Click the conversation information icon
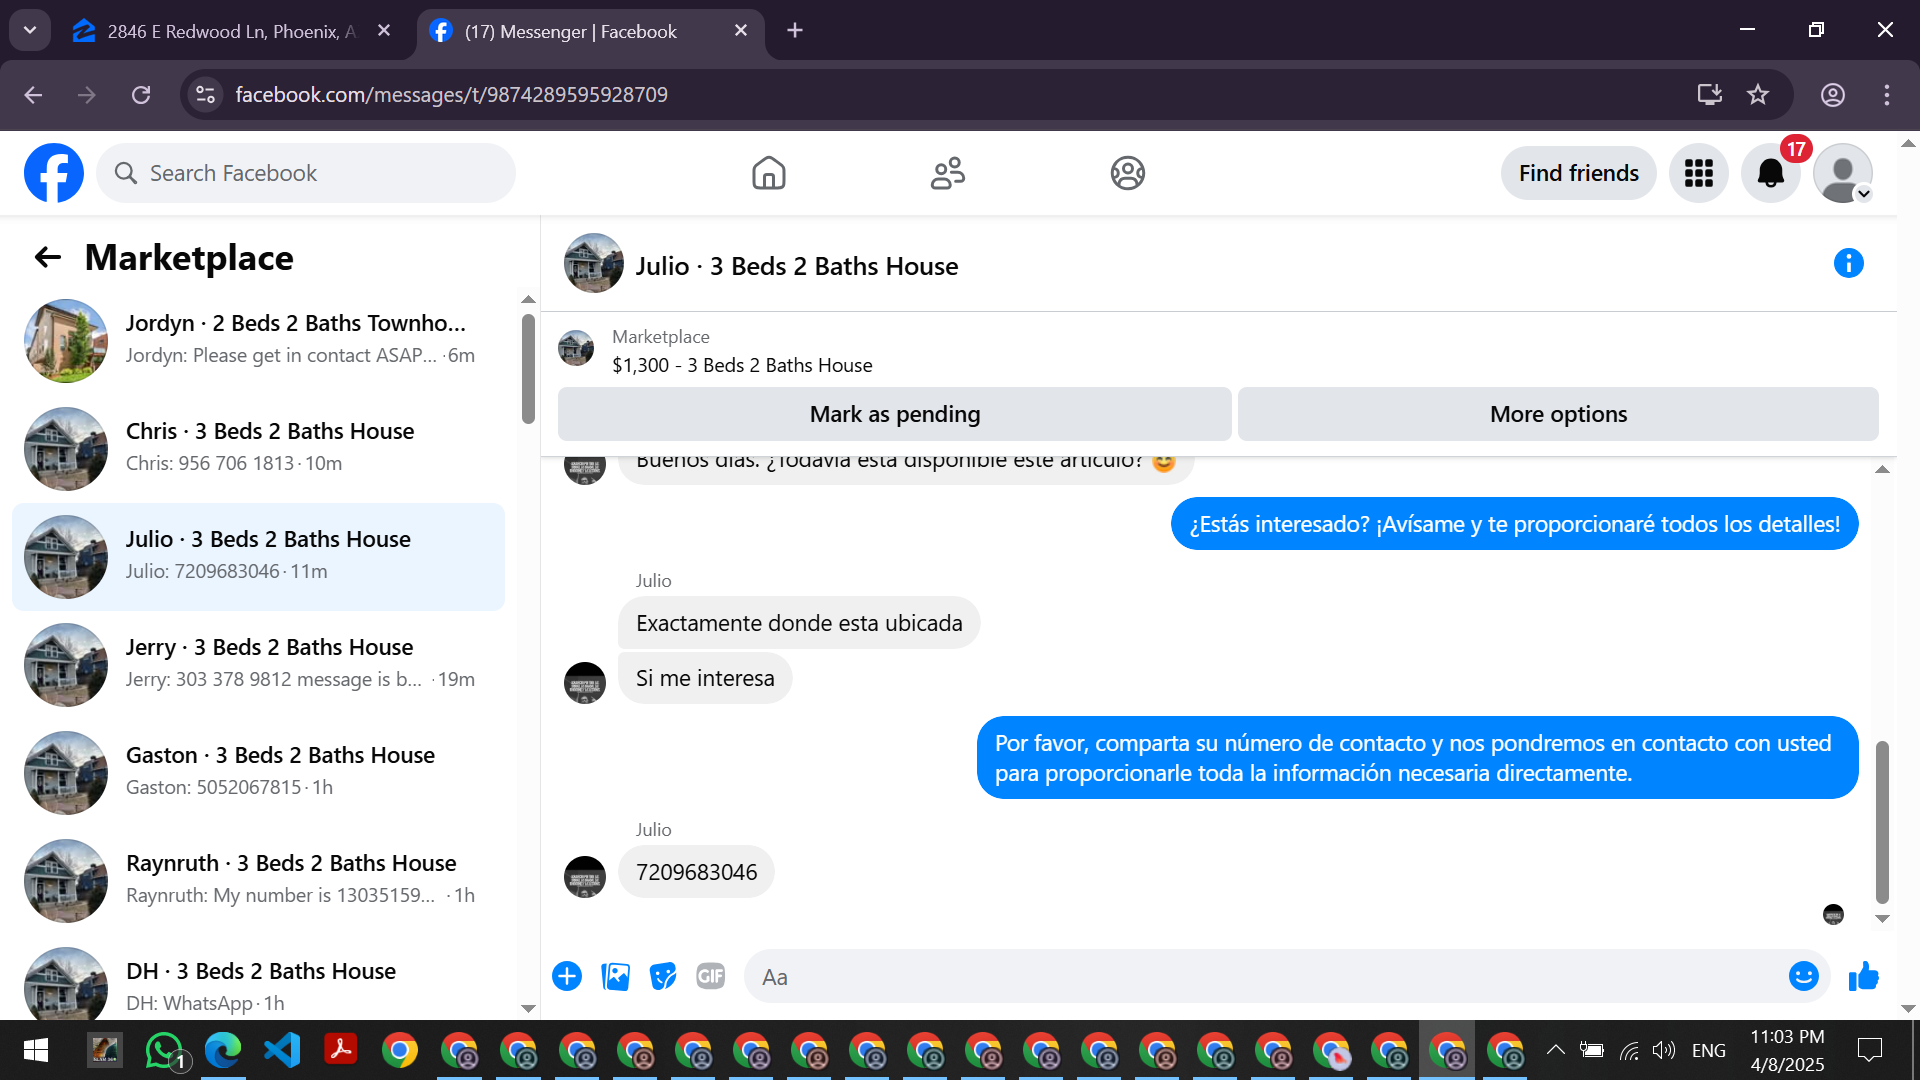The image size is (1920, 1080). [x=1848, y=263]
